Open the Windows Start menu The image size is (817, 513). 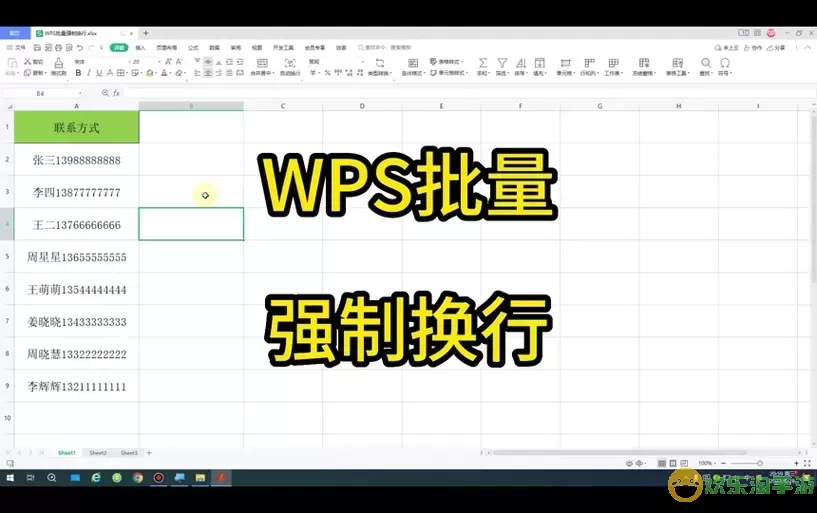point(10,478)
